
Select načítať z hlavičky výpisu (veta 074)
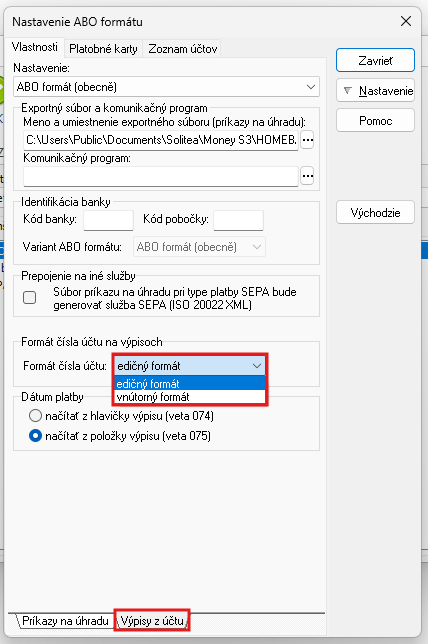(35, 416)
